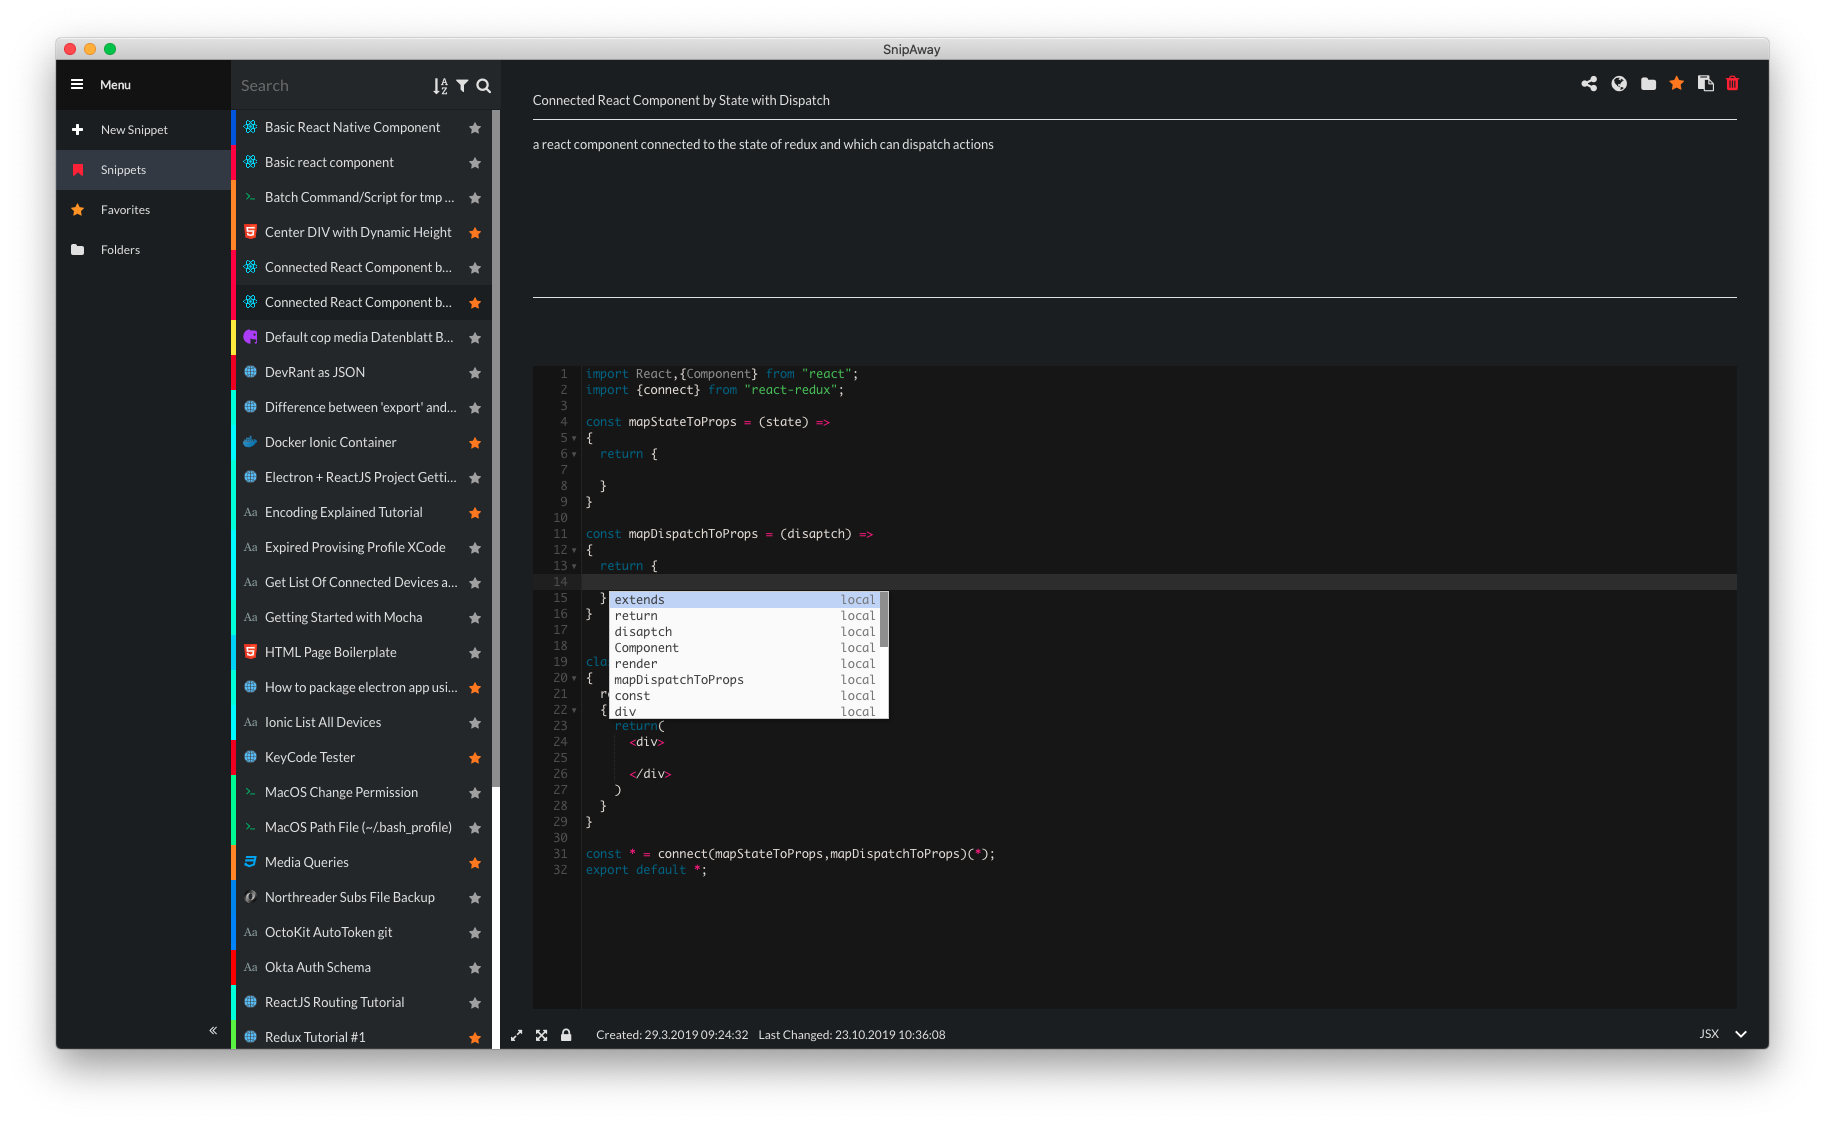Fold code at line 6 arrow

click(x=574, y=455)
